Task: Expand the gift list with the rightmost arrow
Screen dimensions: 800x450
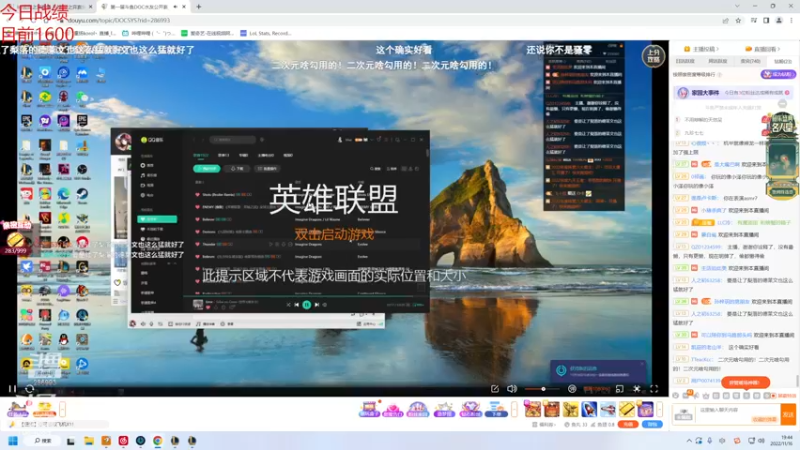Action: click(659, 409)
